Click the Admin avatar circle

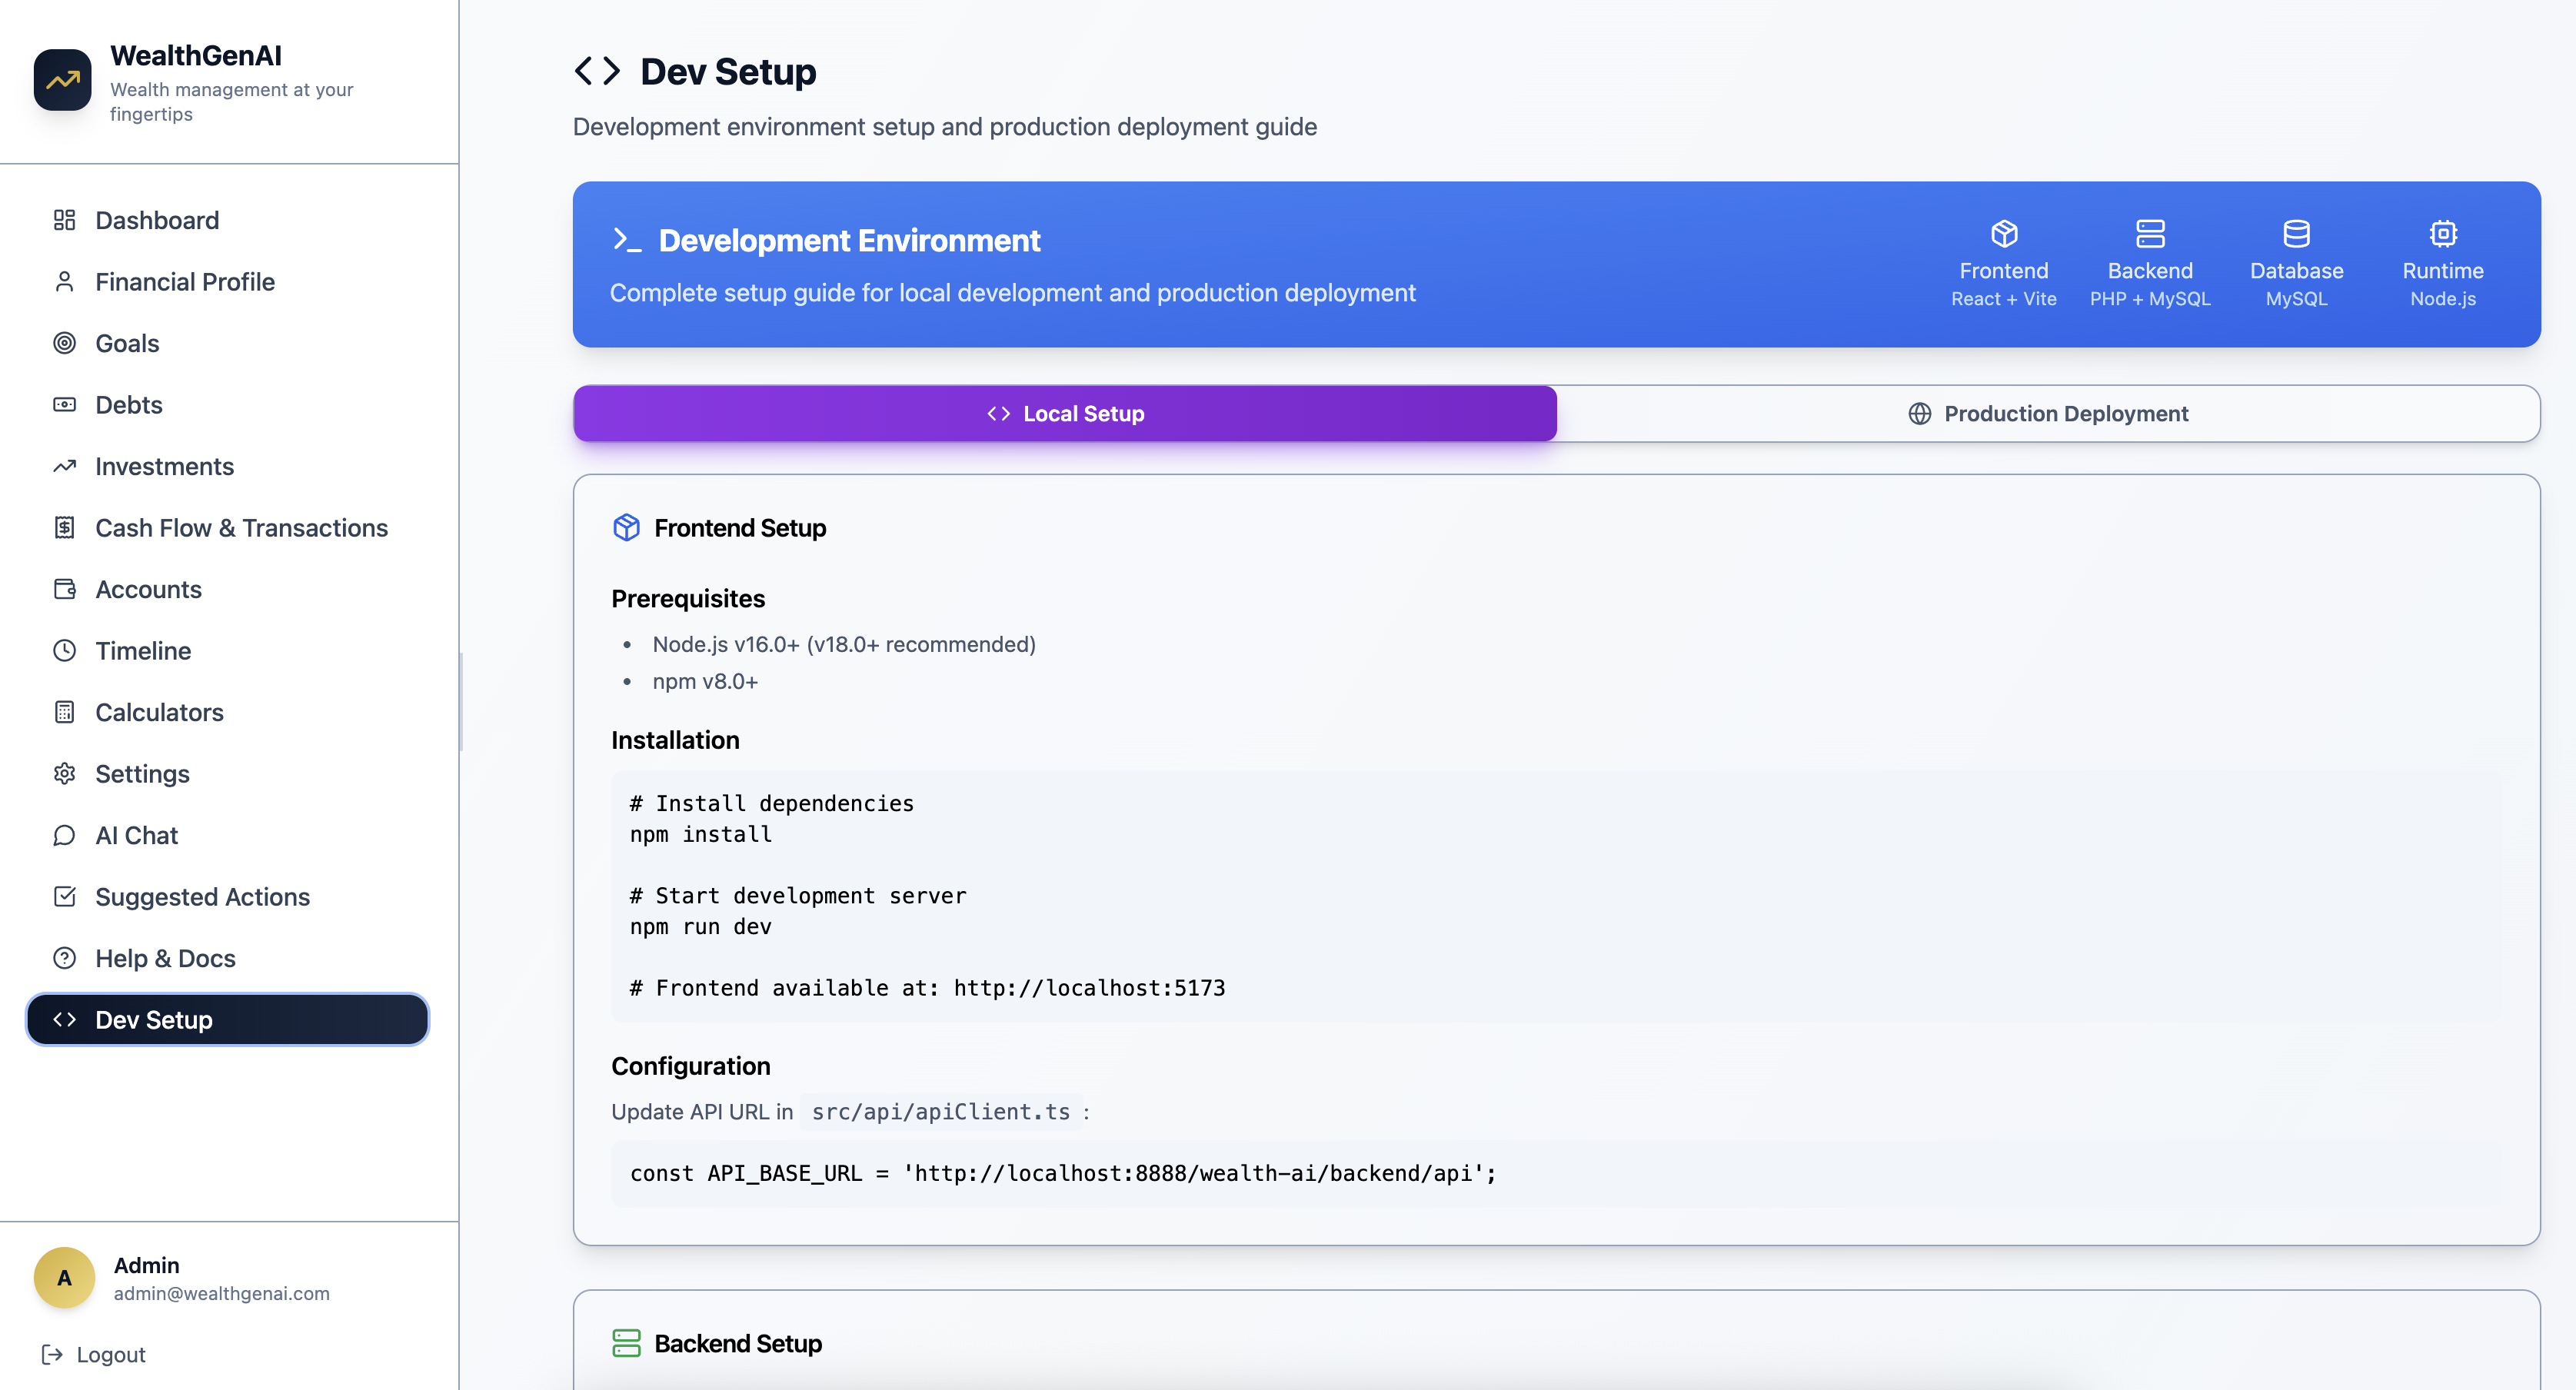coord(64,1277)
